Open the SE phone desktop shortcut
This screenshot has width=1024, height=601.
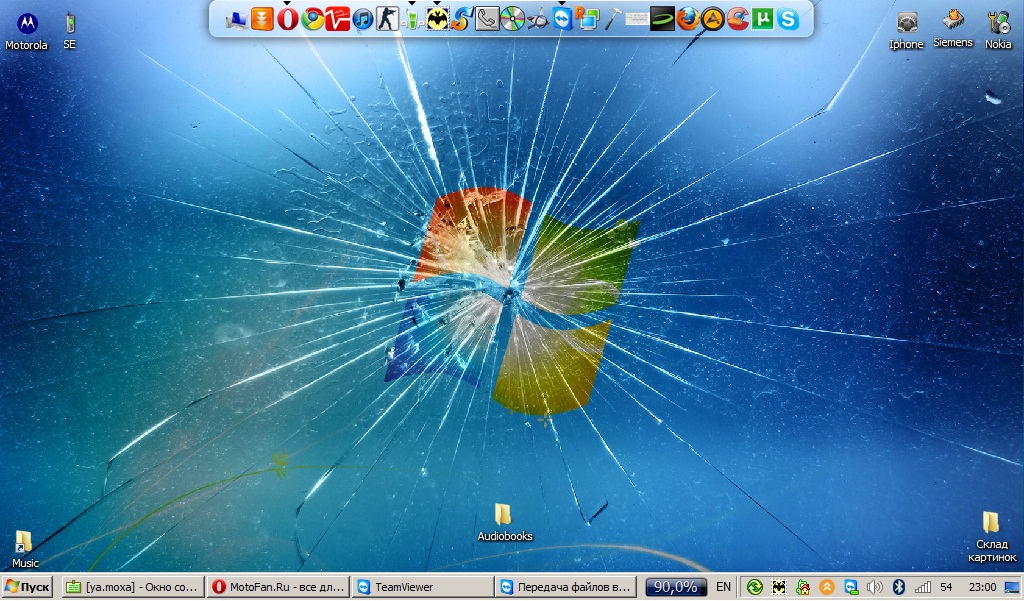click(x=69, y=30)
